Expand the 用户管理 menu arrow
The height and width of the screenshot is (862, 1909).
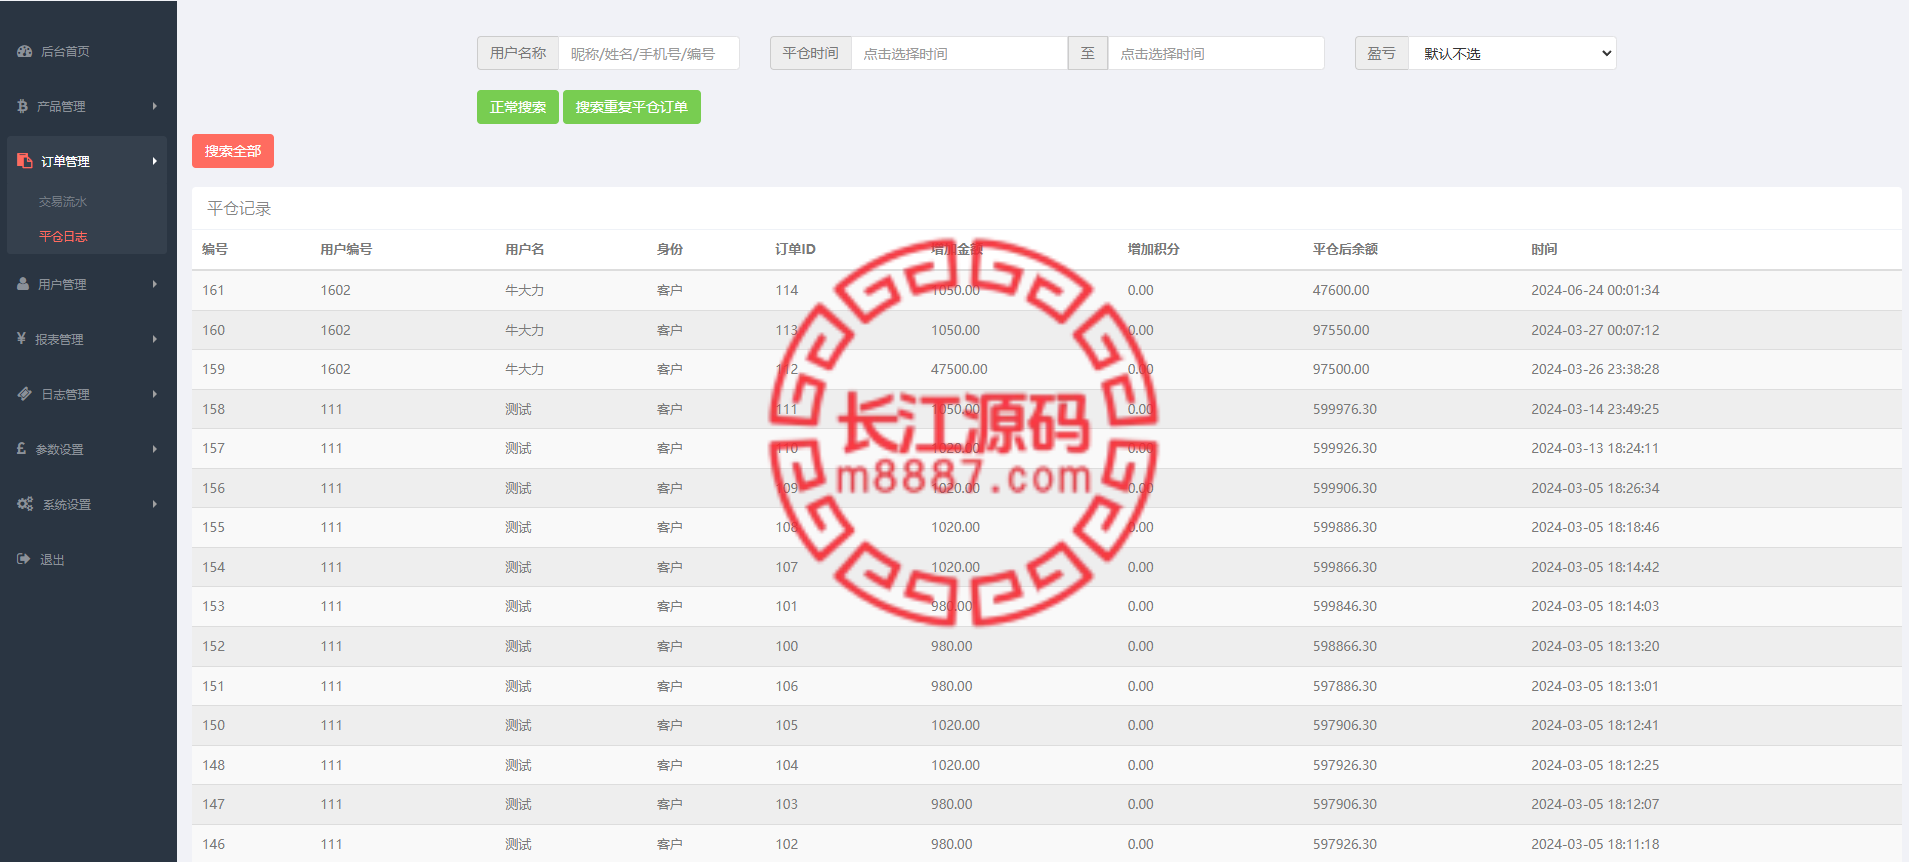[x=155, y=284]
